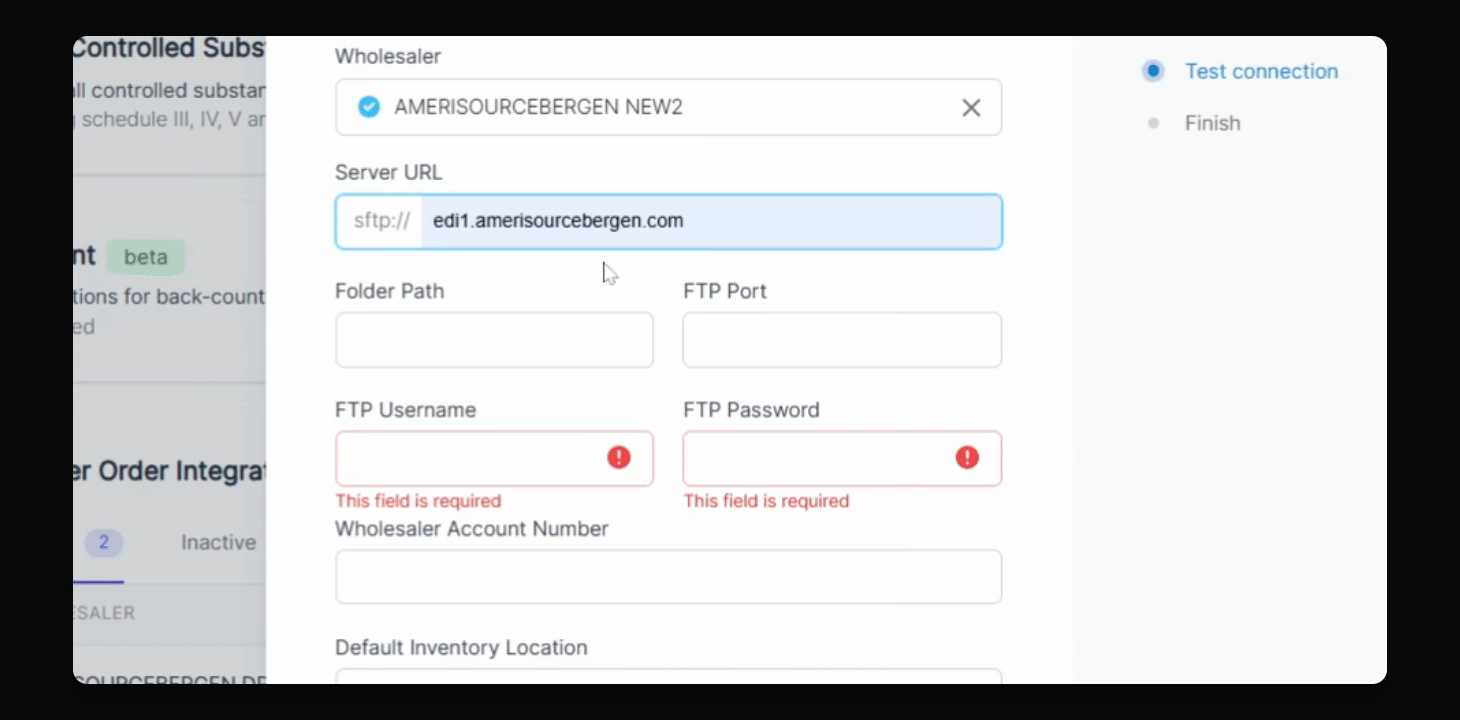The width and height of the screenshot is (1460, 720).
Task: Click the FTP Password label
Action: coord(752,410)
